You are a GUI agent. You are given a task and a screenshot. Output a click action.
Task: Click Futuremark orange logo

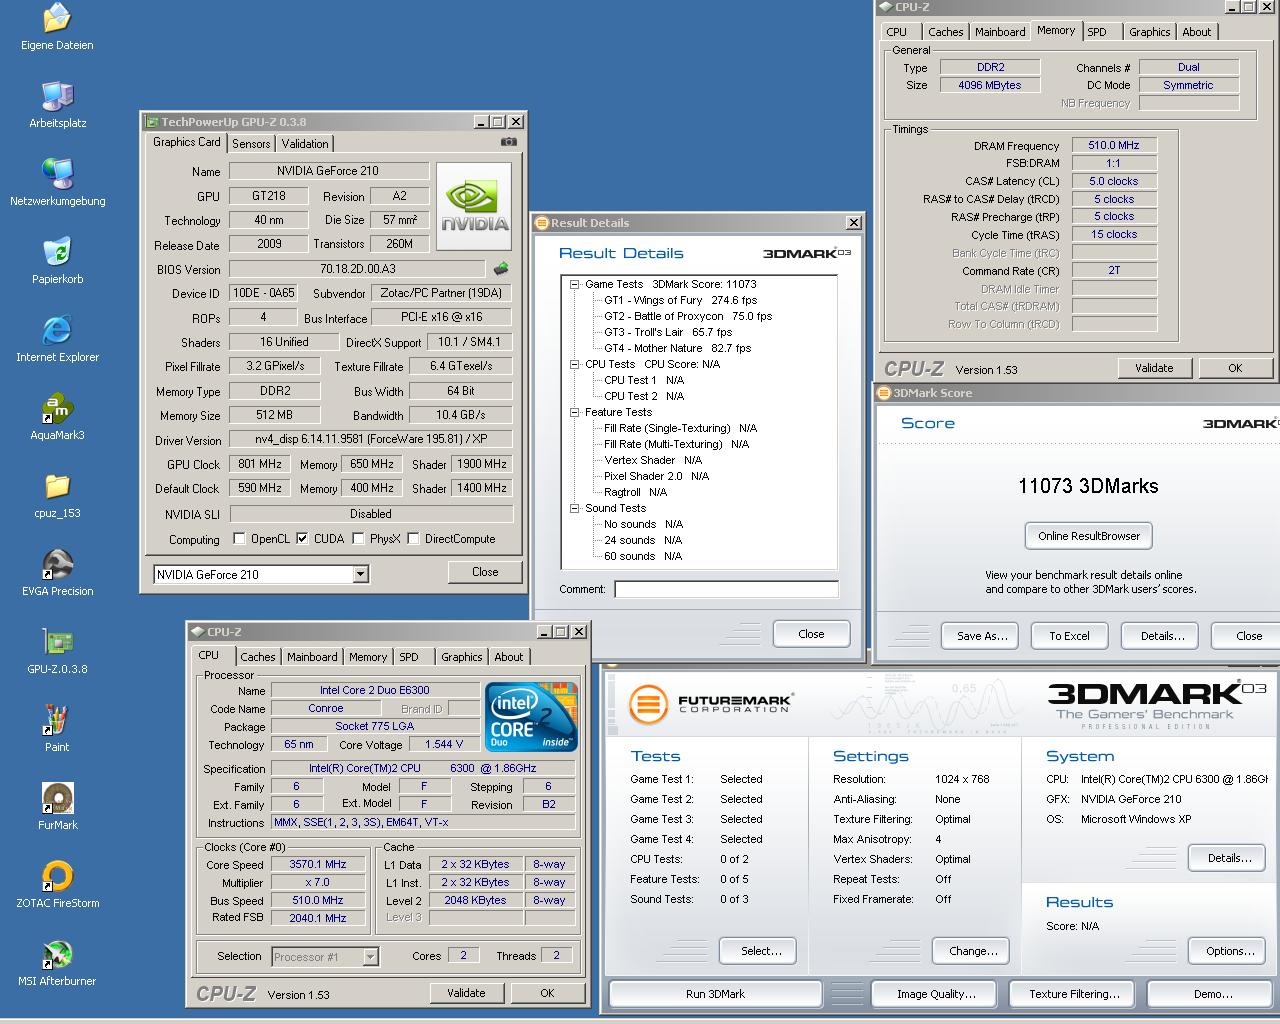[648, 704]
